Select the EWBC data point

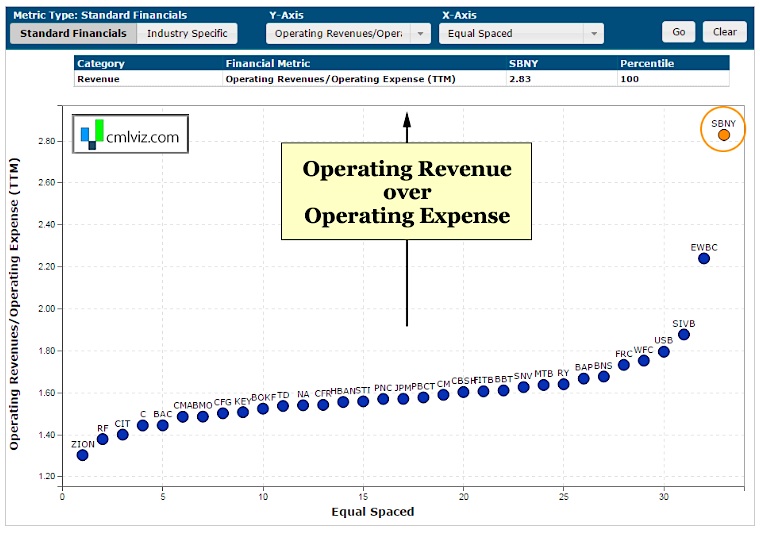click(704, 258)
